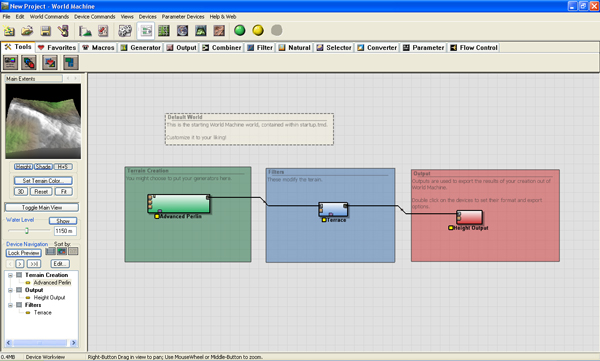Switch to the Generator tab
Viewport: 600px width, 361px height.
tap(141, 47)
